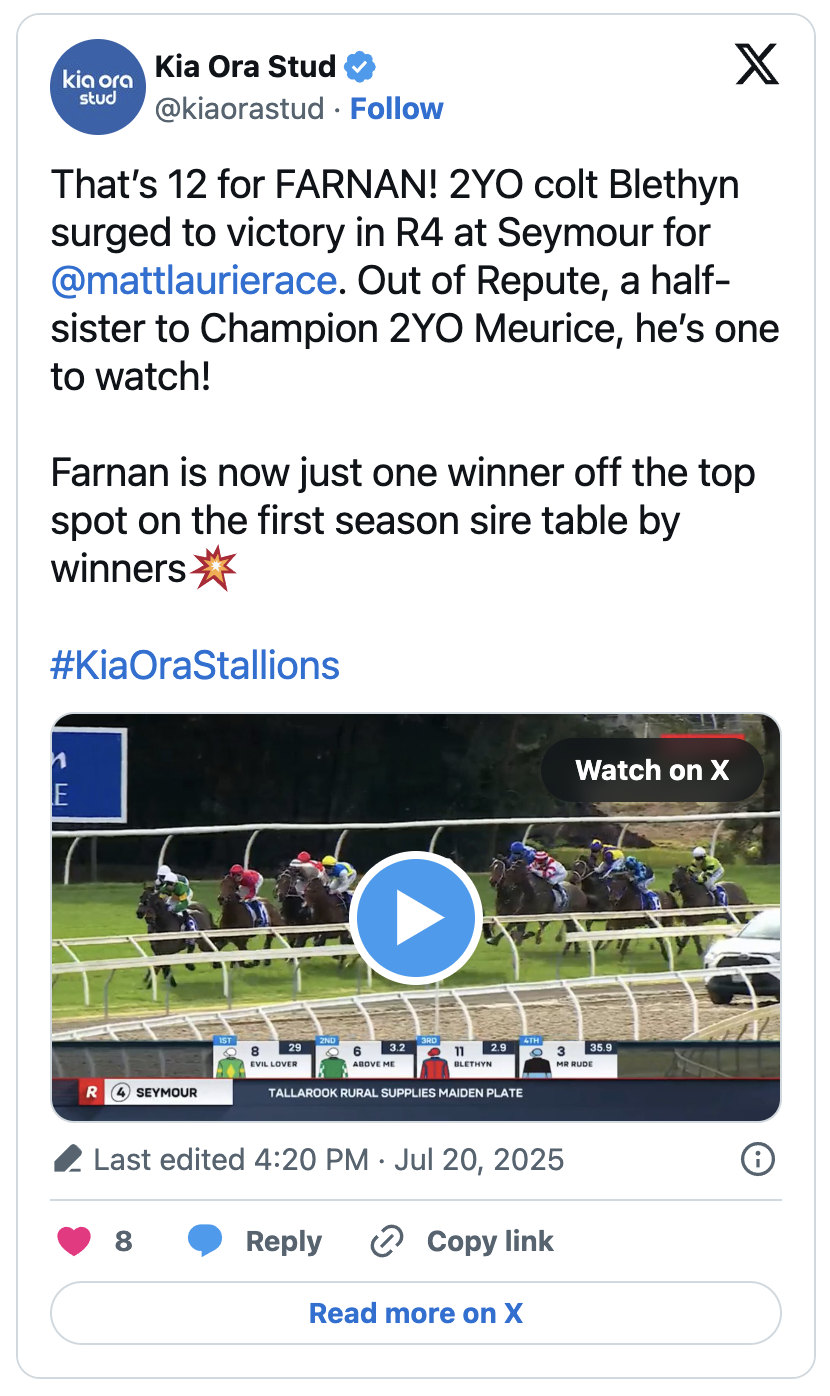830x1396 pixels.
Task: Click Read more on X button
Action: (x=415, y=1313)
